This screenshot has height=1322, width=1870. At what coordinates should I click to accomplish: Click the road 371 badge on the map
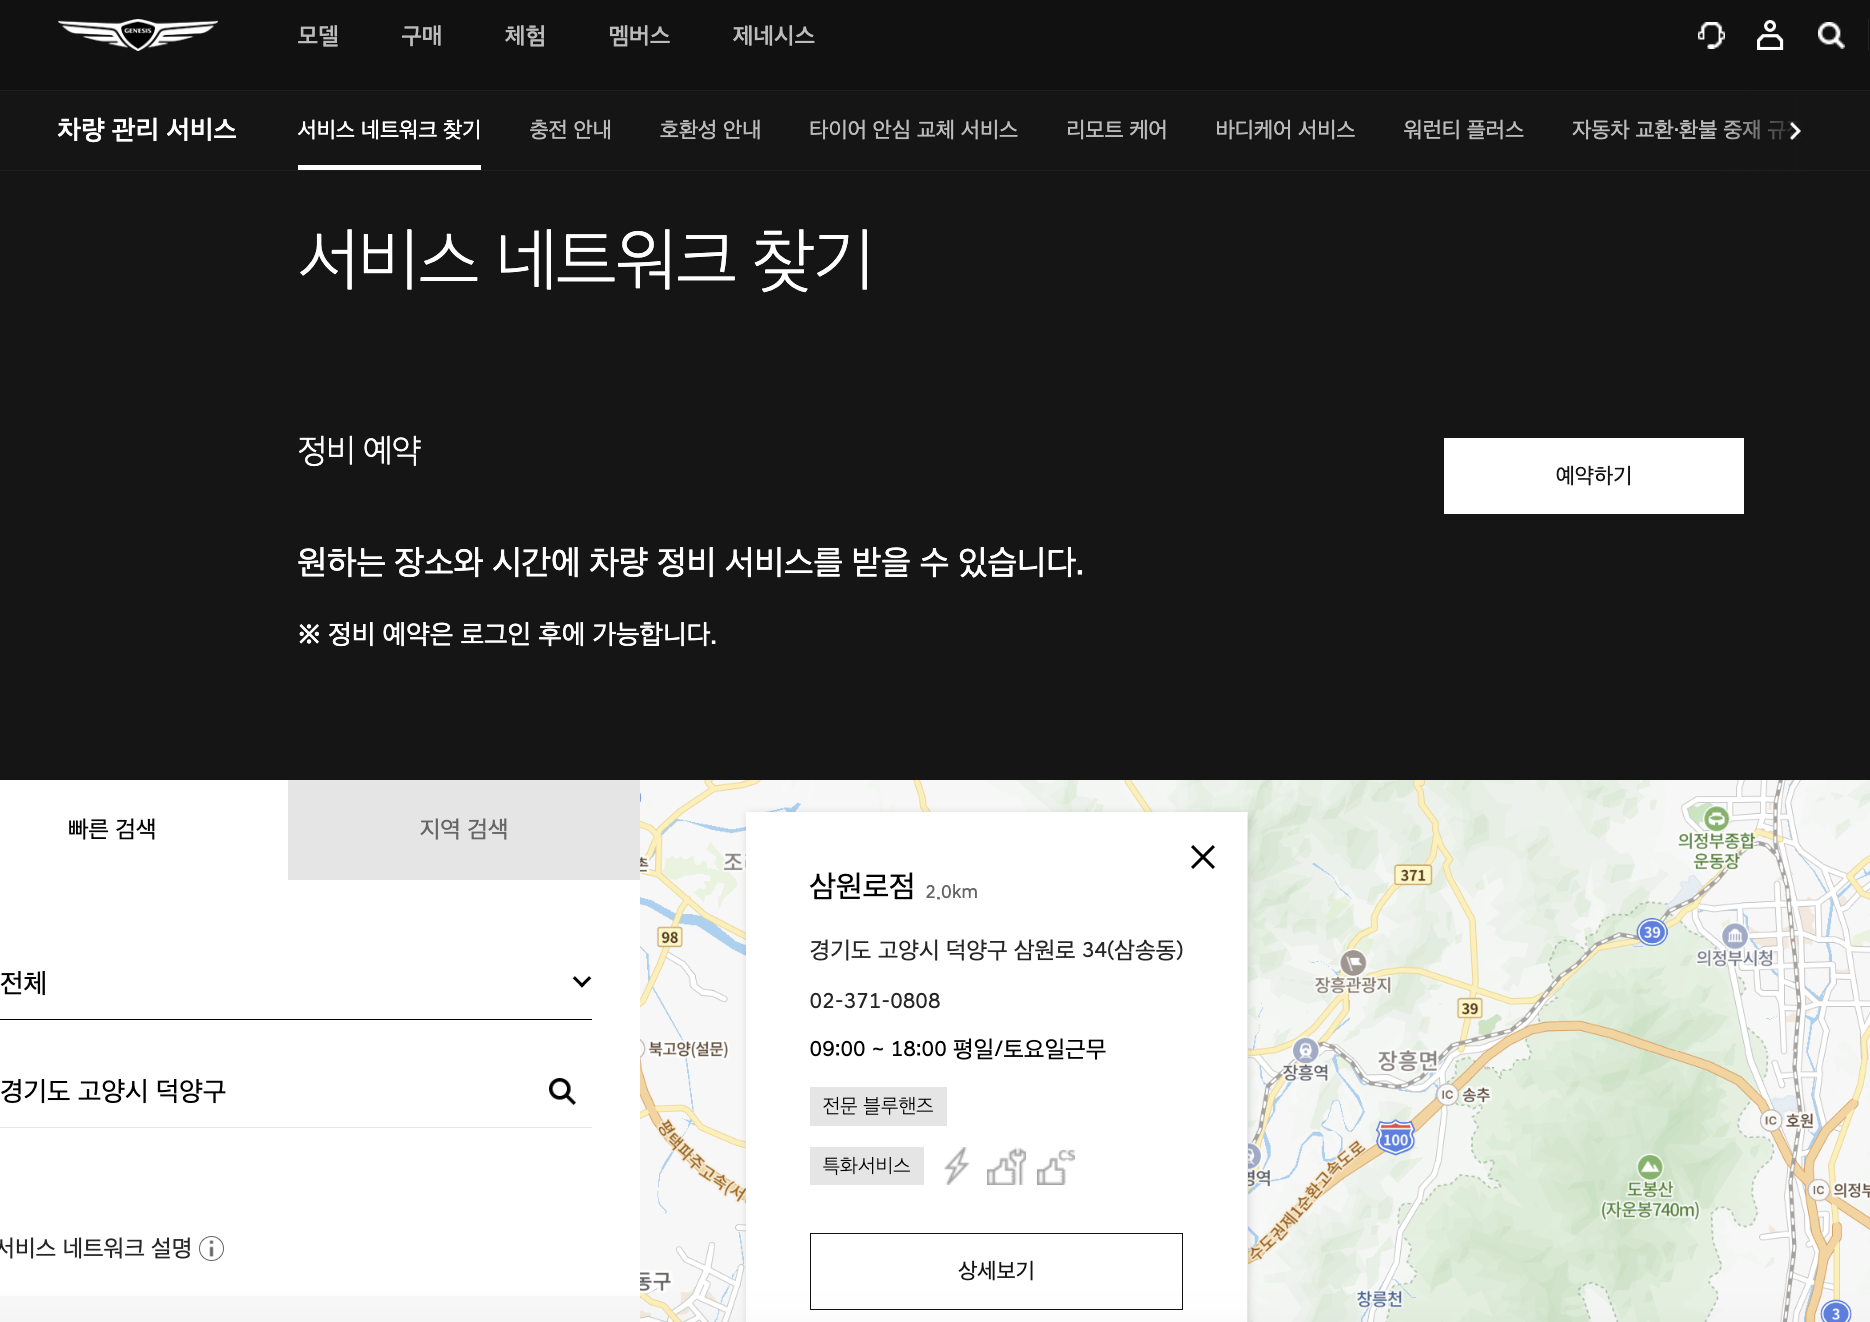1413,875
